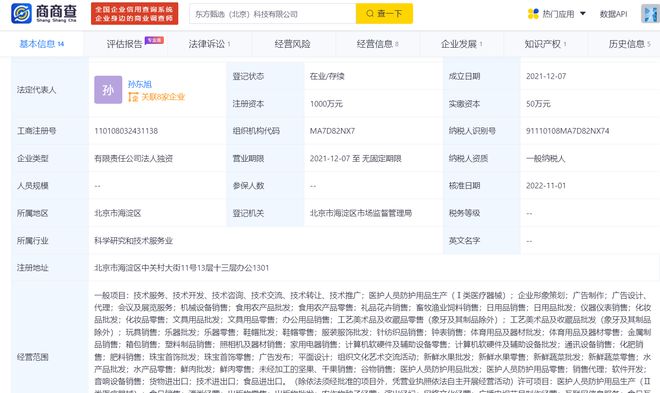Screen dimensions: 660x393
Task: Click the 税务等级 label cell
Action: click(482, 213)
